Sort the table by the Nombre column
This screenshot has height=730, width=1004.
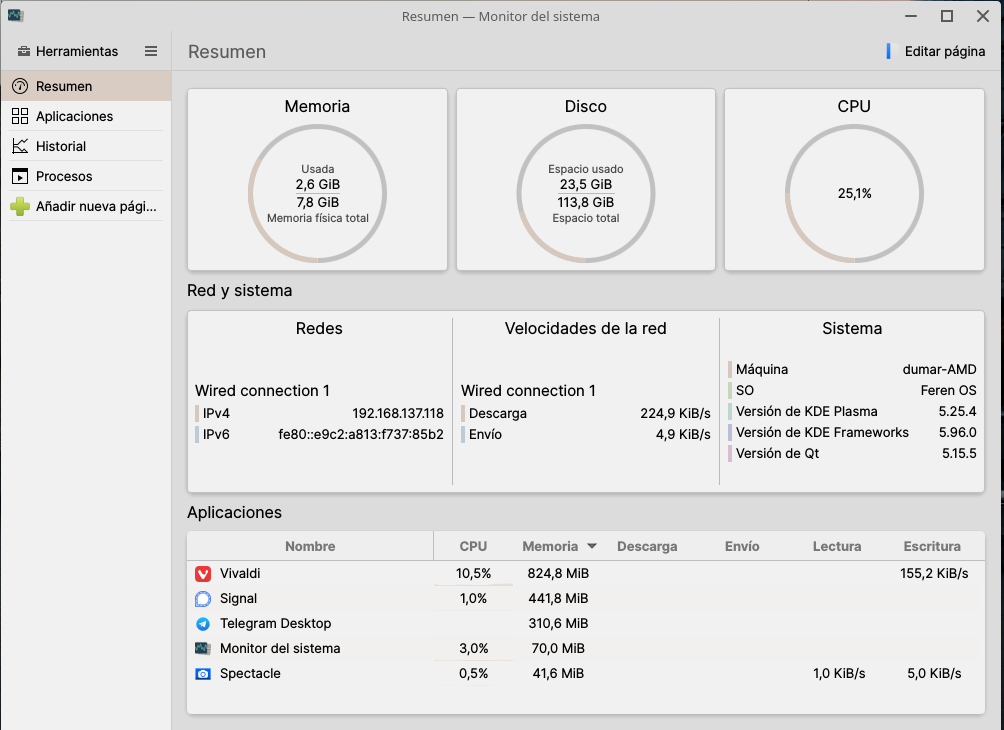(310, 546)
